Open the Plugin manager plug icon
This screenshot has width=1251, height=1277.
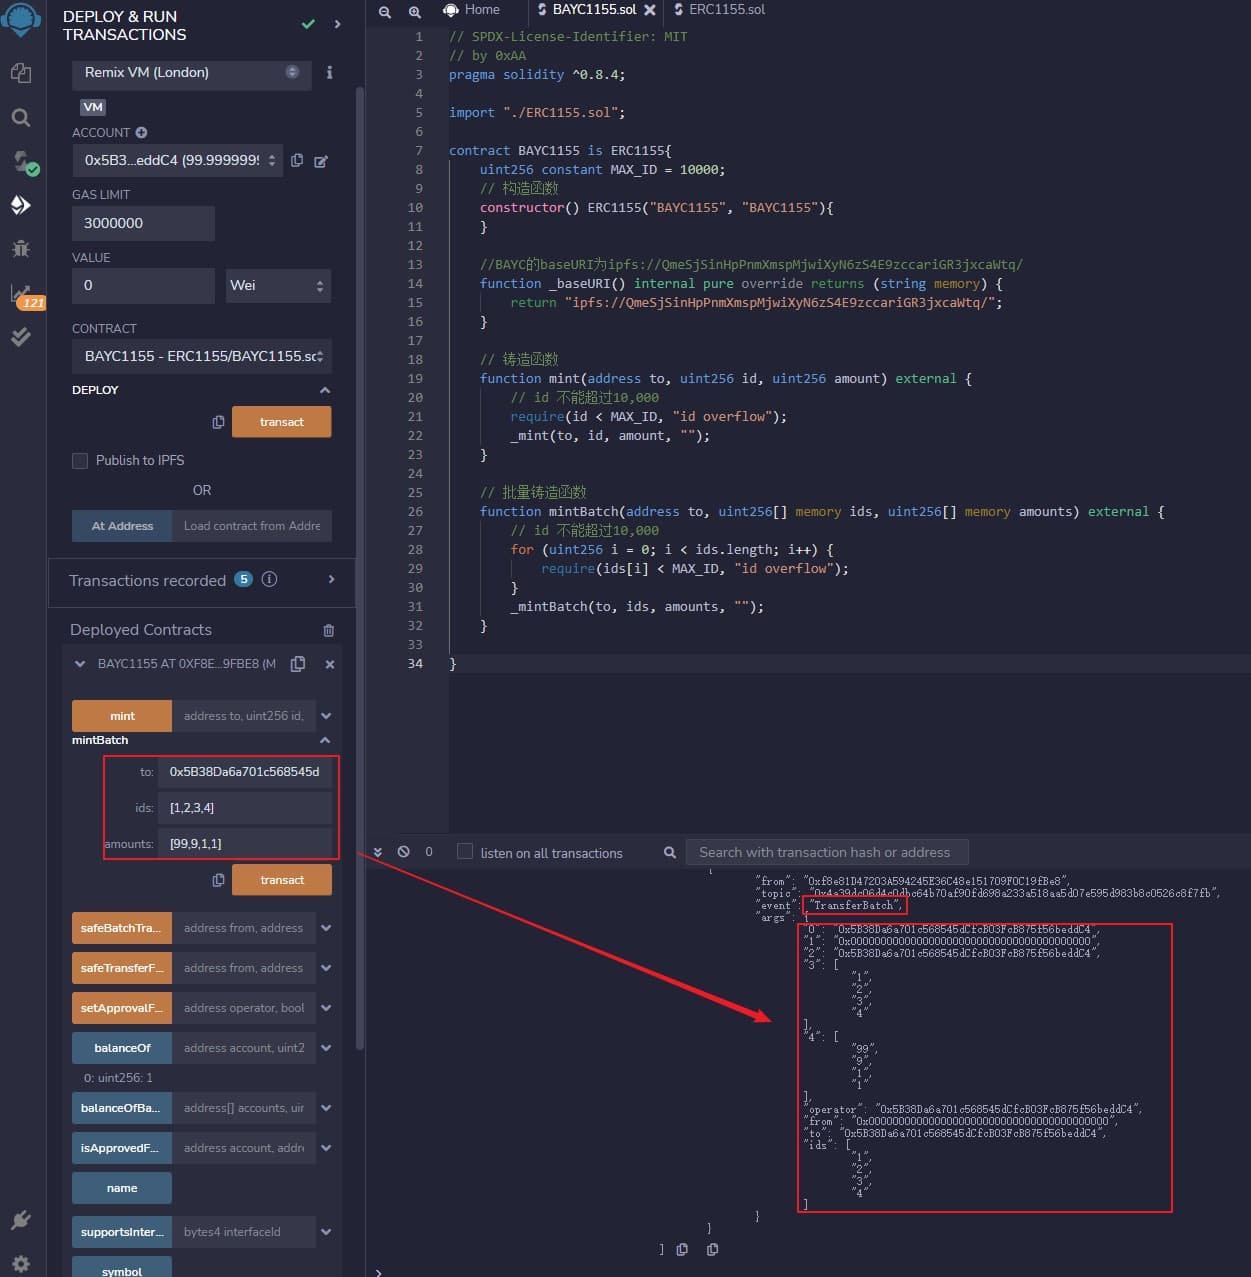click(x=20, y=1220)
